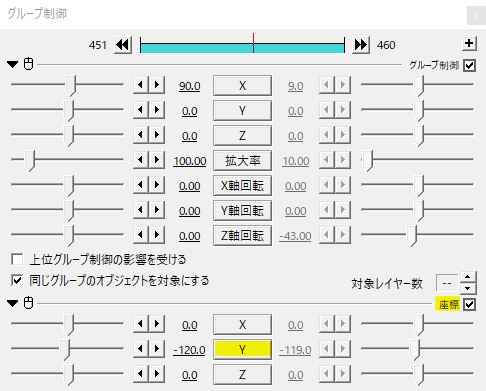
Task: Click the Z軸回転 movement button
Action: coord(242,236)
